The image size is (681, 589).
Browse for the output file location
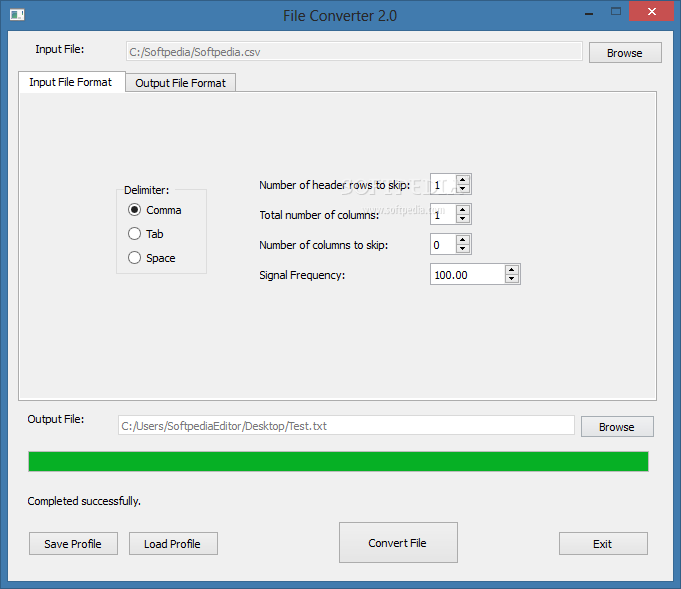coord(617,427)
